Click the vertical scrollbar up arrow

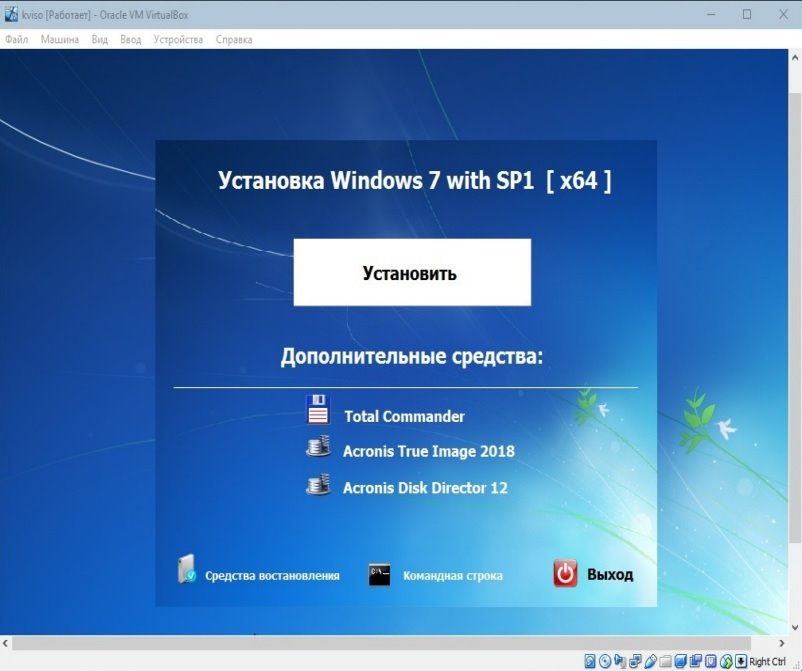click(x=795, y=56)
